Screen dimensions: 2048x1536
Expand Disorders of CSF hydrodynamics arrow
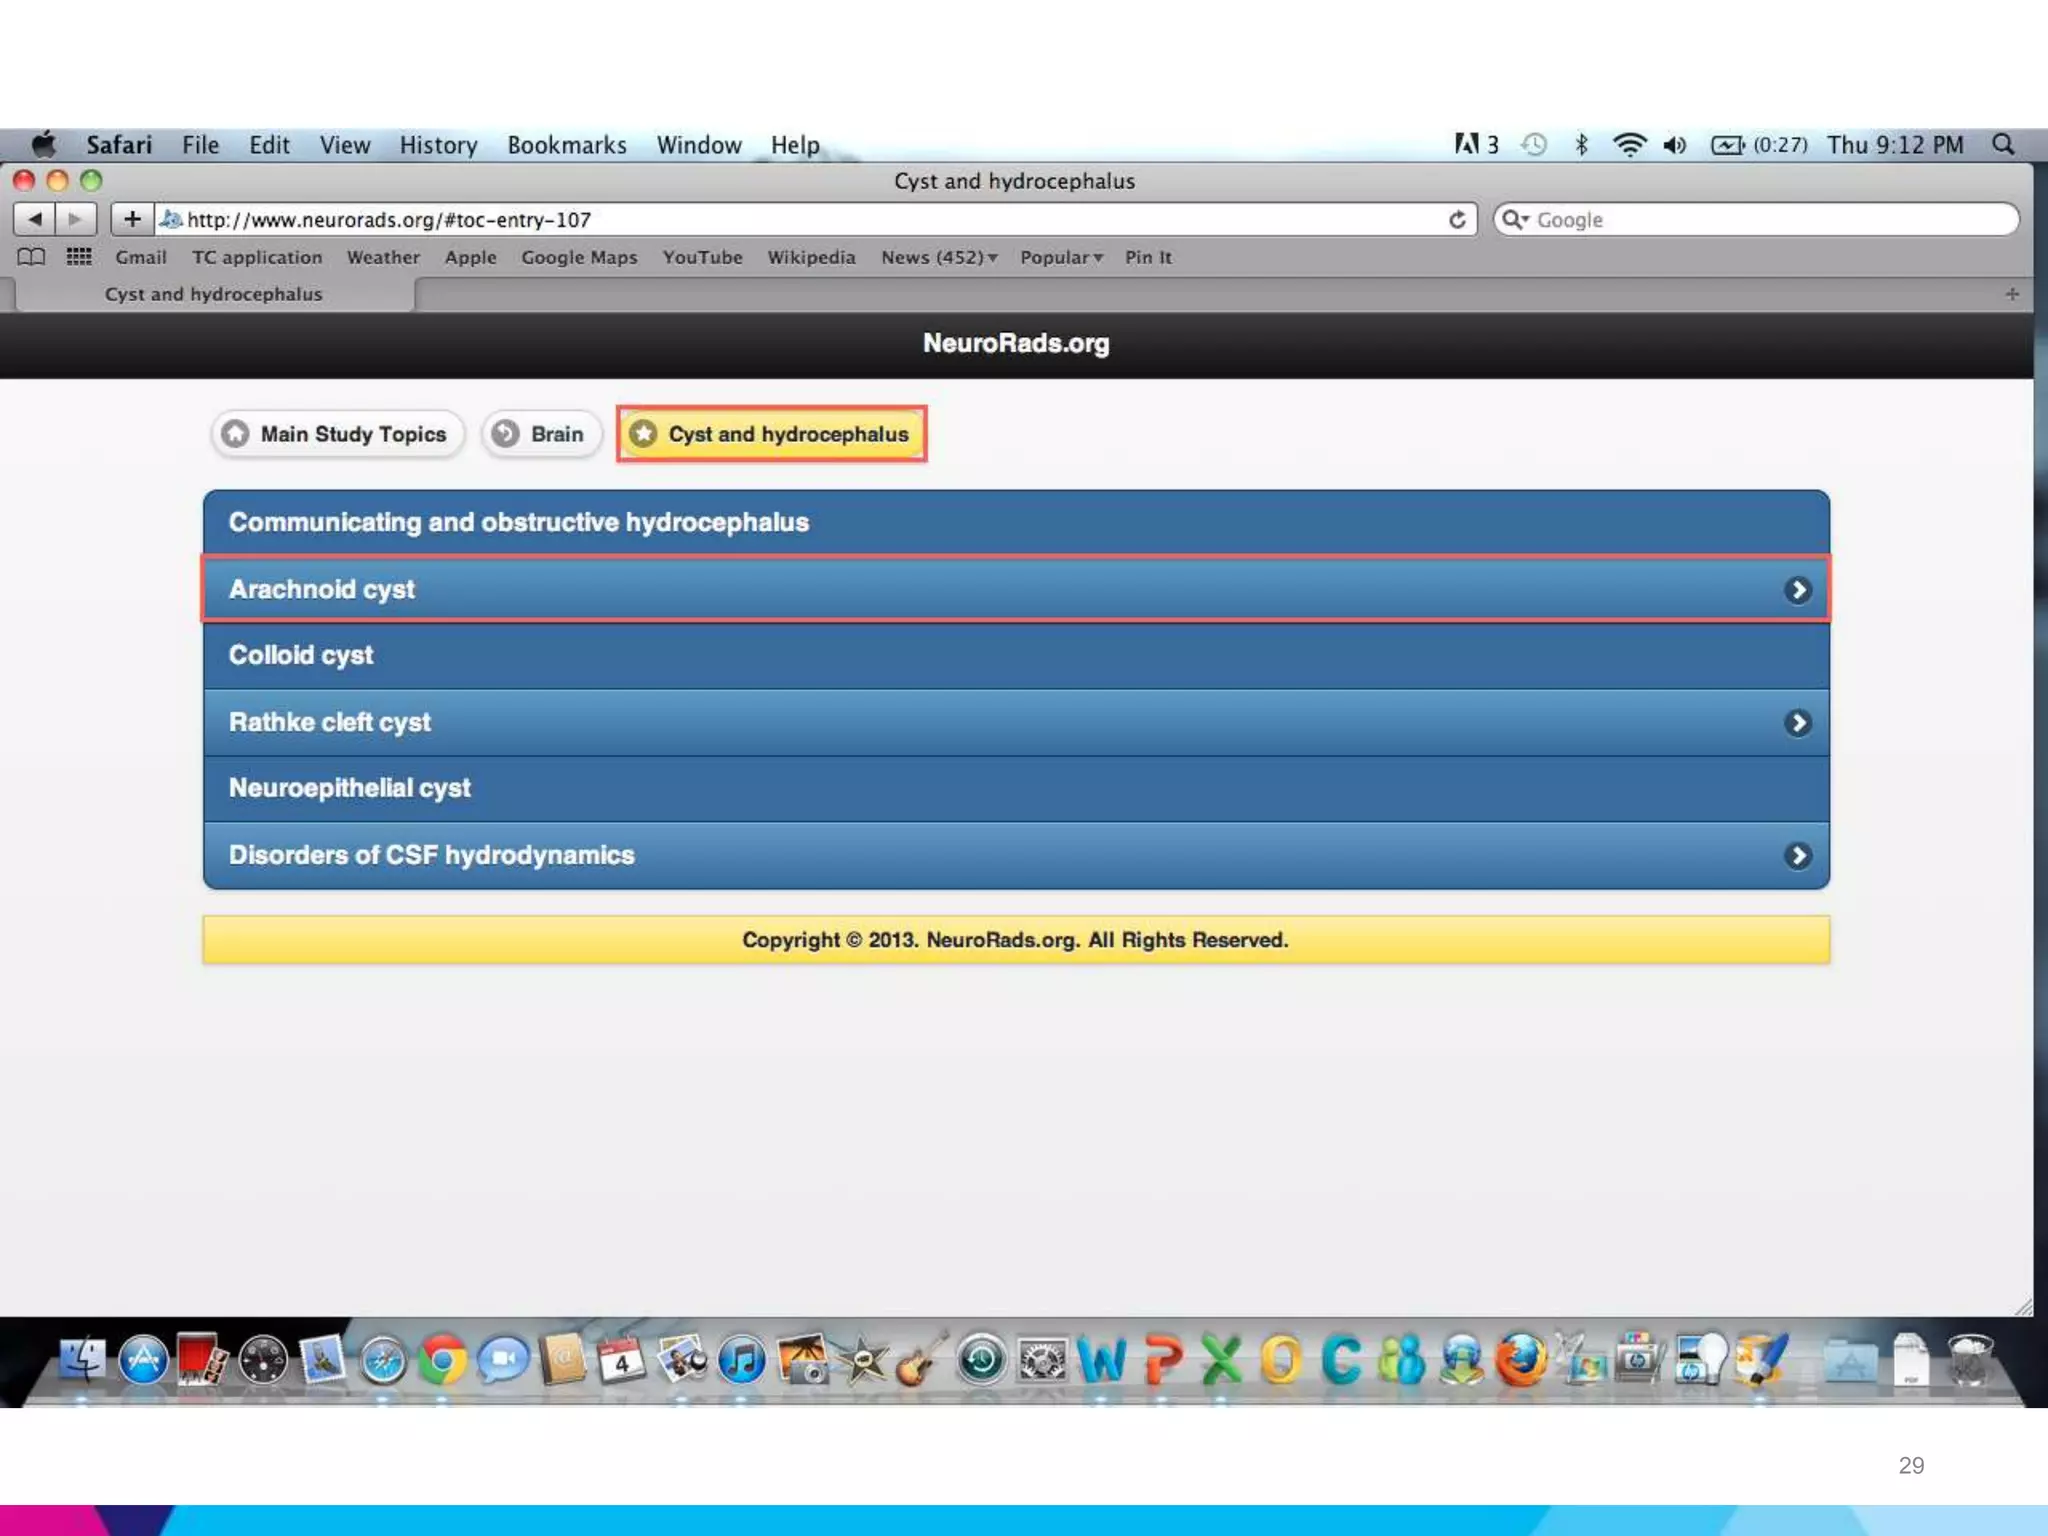point(1797,856)
